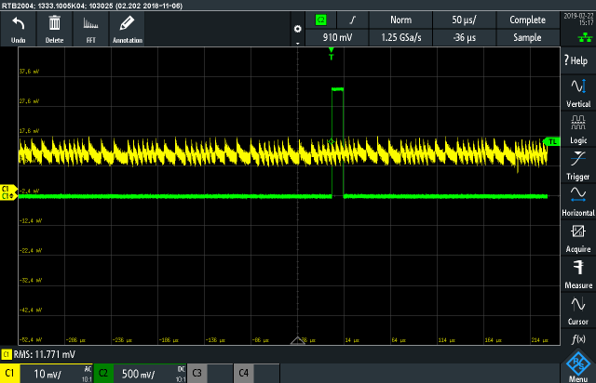Tap the 214 µs time axis label

539,340
